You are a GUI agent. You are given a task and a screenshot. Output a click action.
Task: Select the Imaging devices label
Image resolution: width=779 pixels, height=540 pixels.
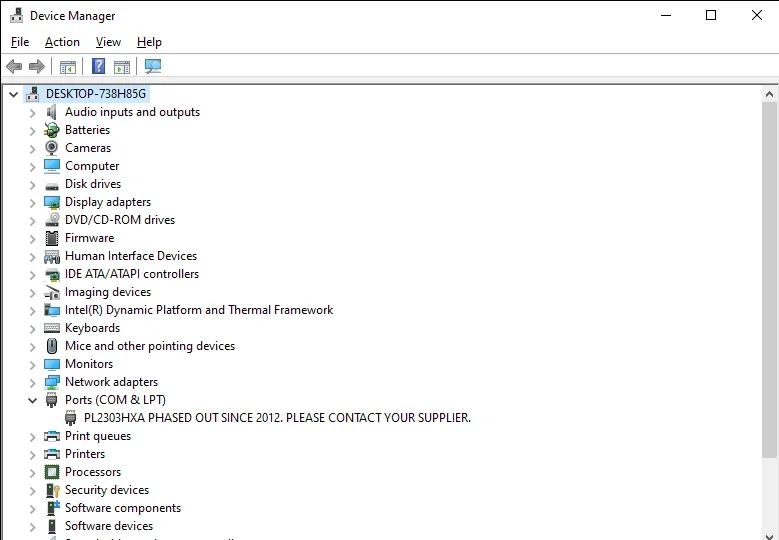pyautogui.click(x=108, y=292)
